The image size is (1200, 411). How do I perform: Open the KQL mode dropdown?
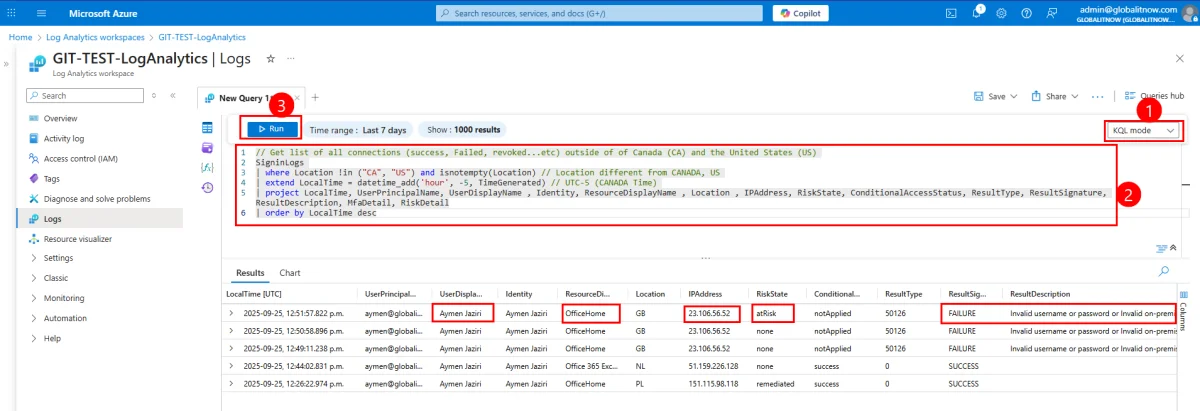pos(1145,130)
